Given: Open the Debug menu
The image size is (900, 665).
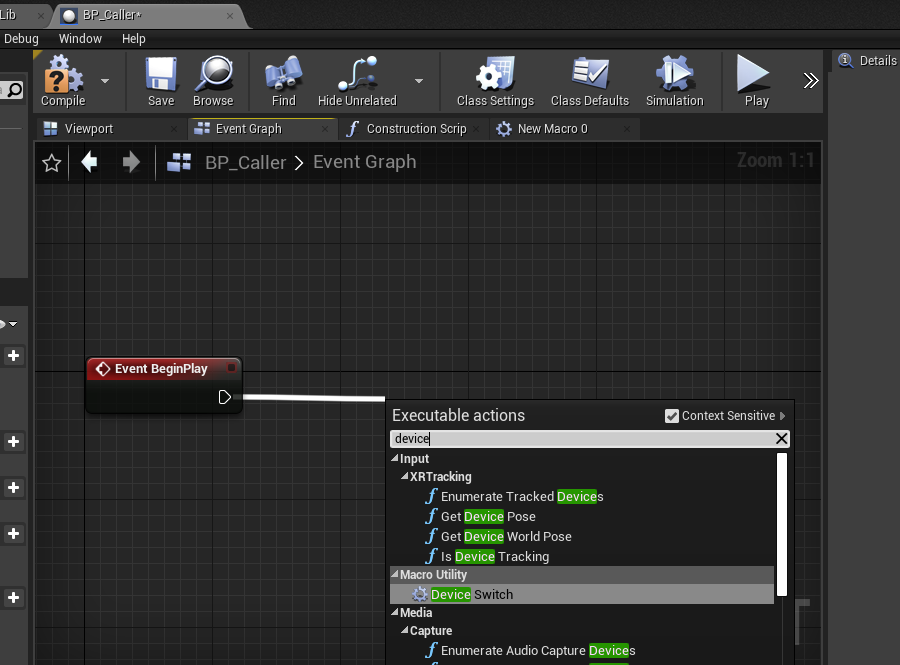Looking at the screenshot, I should pos(21,38).
